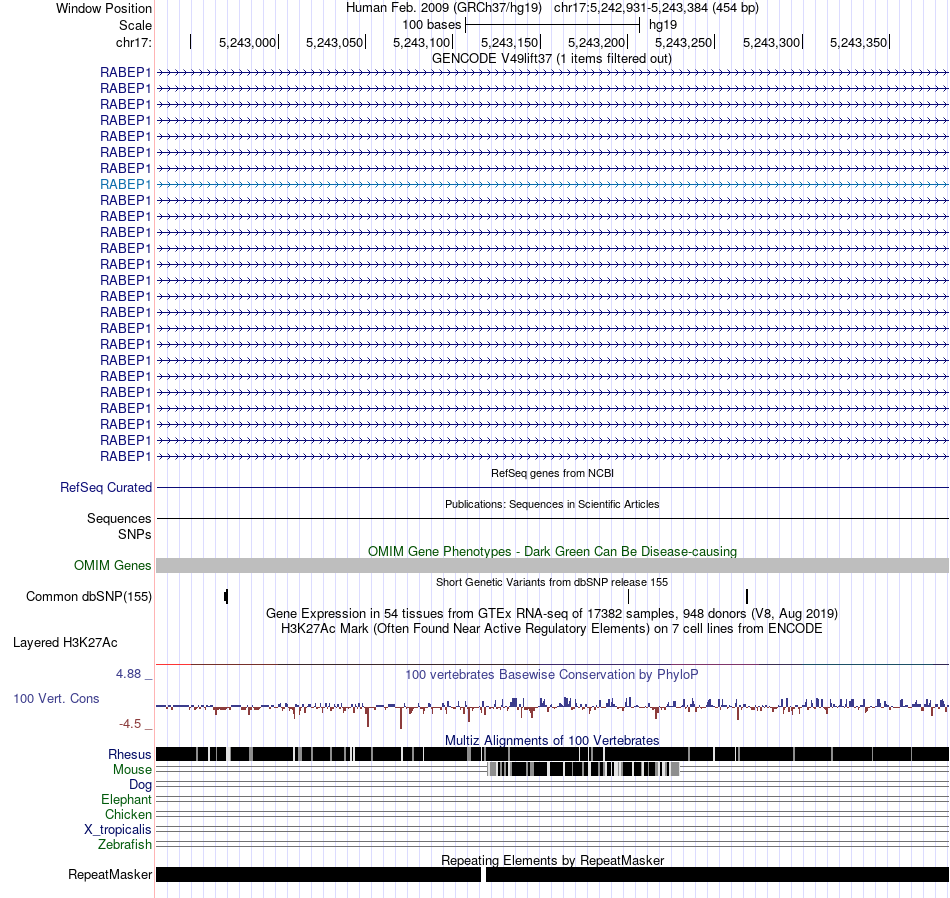Open 'Publications: Sequences in Scientific Articles' title
The width and height of the screenshot is (950, 898).
pos(552,504)
